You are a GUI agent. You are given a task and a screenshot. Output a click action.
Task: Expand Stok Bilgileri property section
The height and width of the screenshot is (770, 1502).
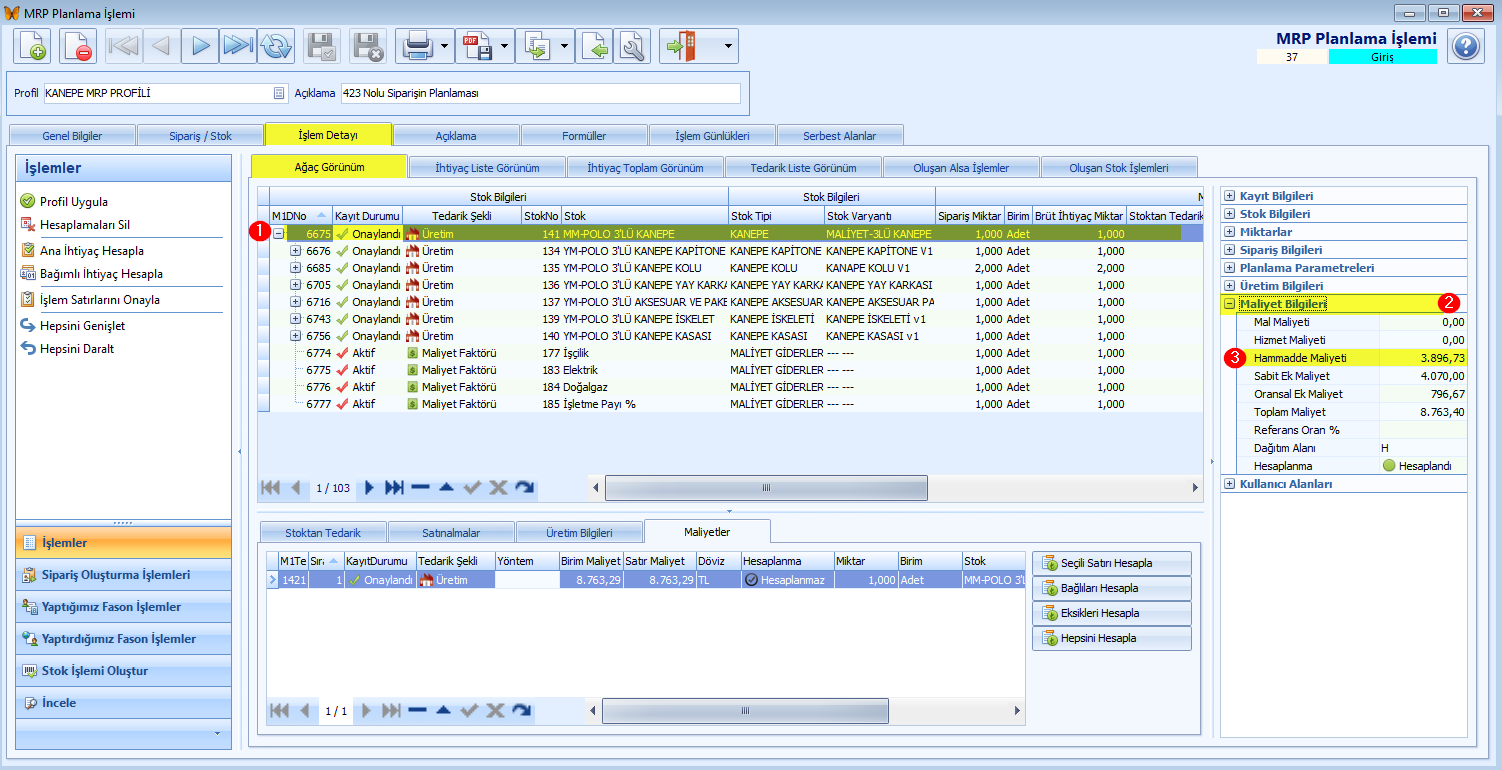click(x=1230, y=214)
